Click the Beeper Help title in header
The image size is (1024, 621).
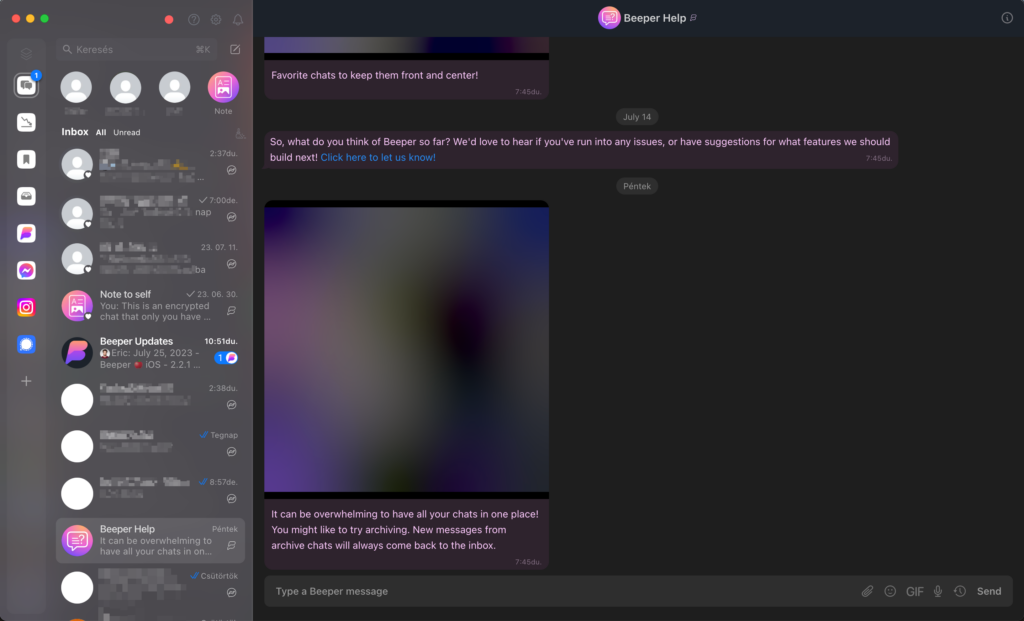click(x=654, y=18)
